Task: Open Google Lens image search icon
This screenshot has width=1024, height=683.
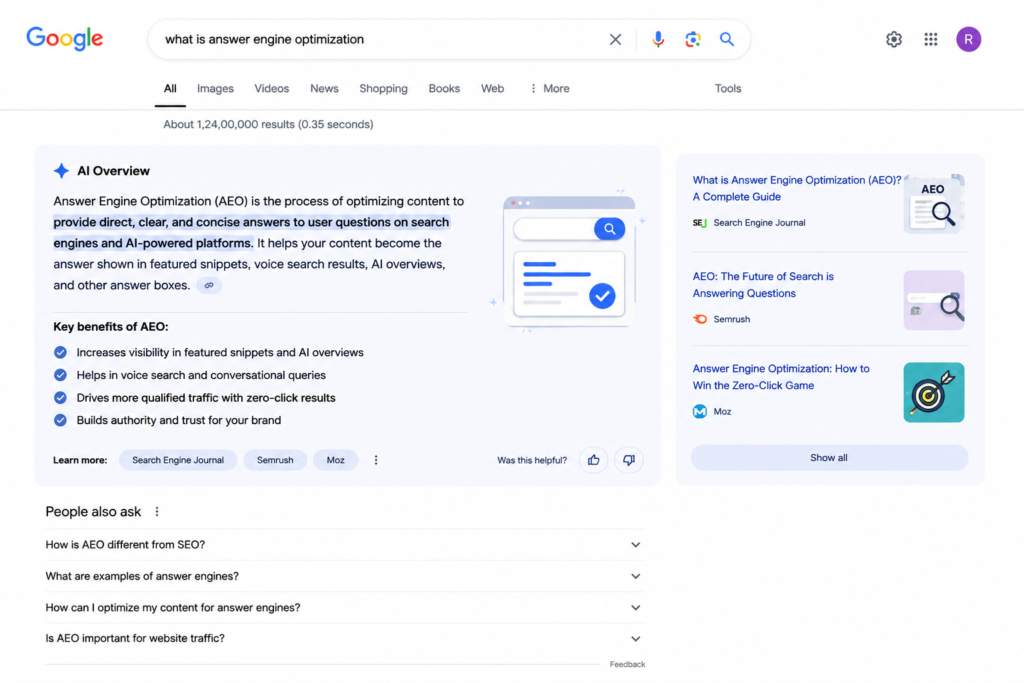Action: (x=692, y=39)
